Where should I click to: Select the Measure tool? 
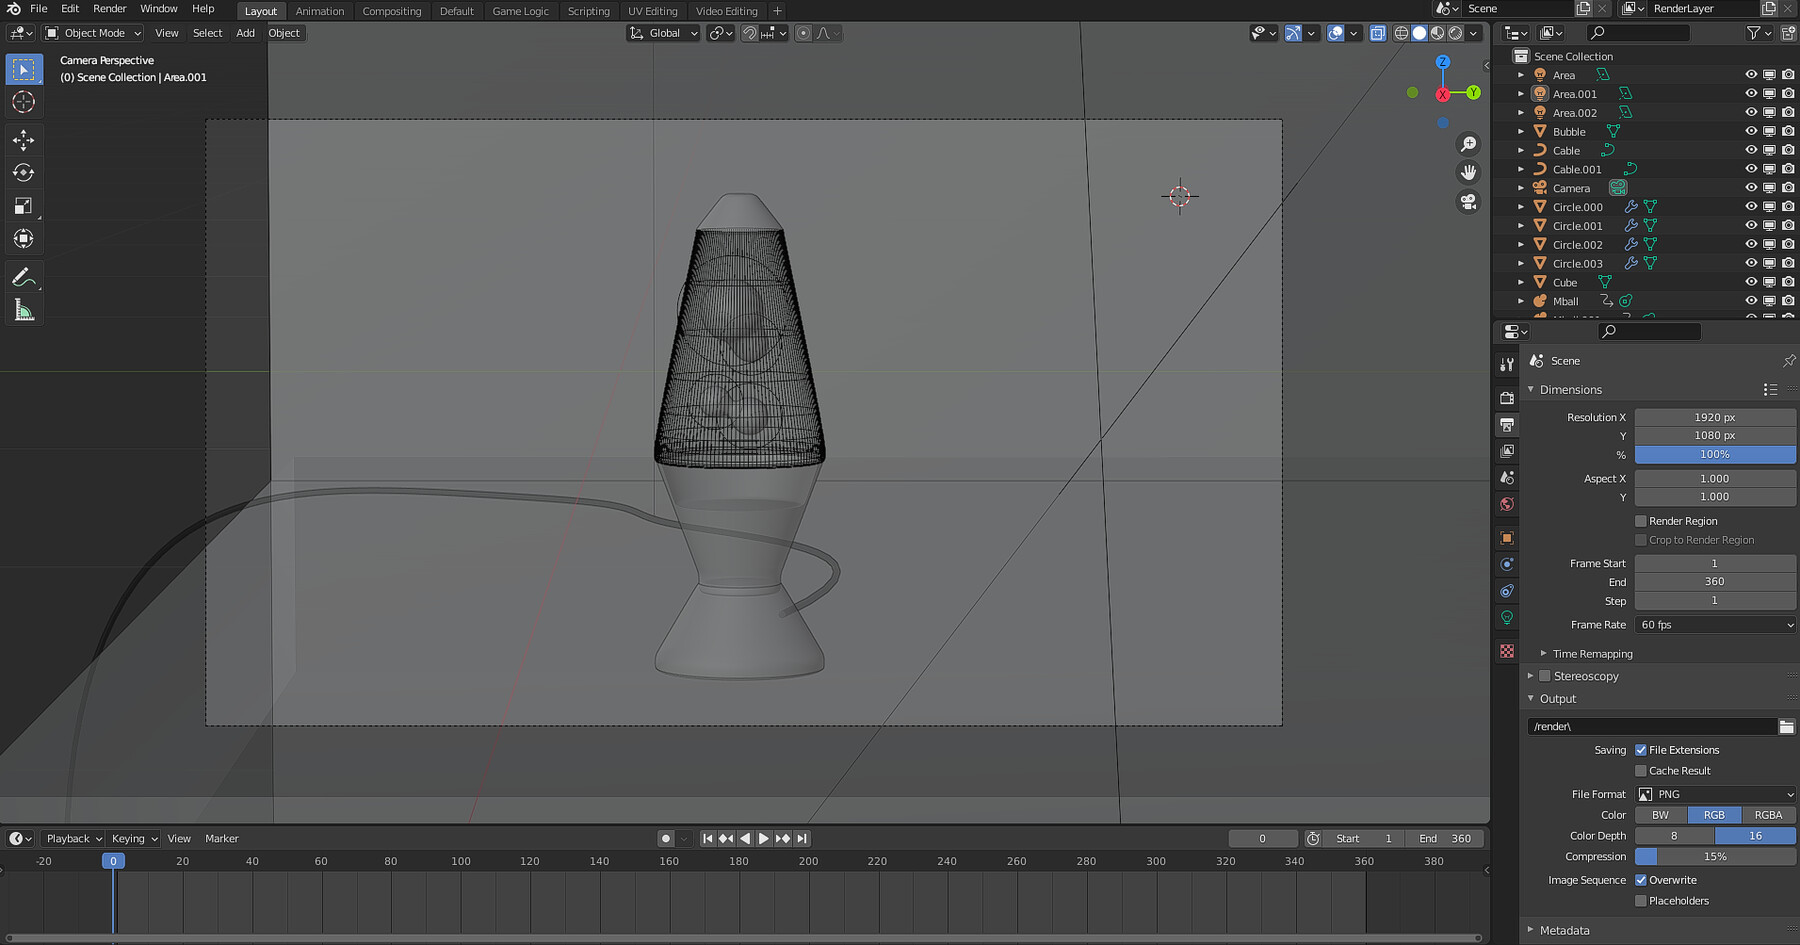coord(24,309)
